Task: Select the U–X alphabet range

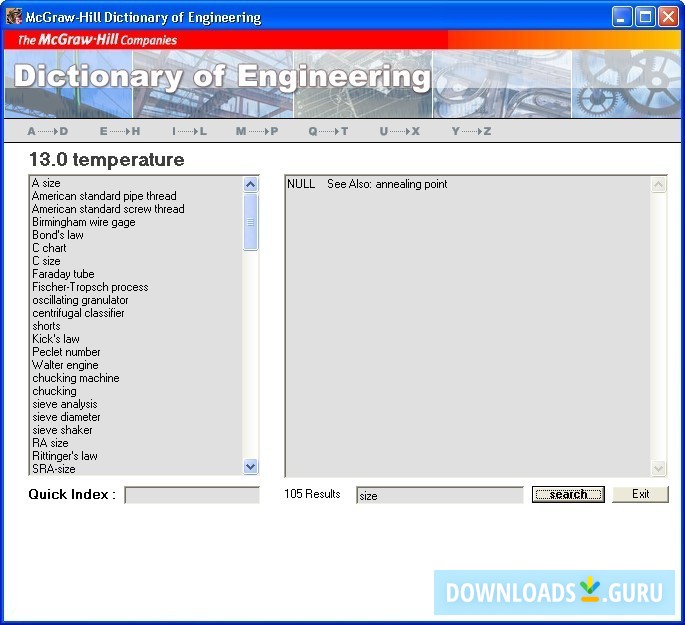Action: 400,131
